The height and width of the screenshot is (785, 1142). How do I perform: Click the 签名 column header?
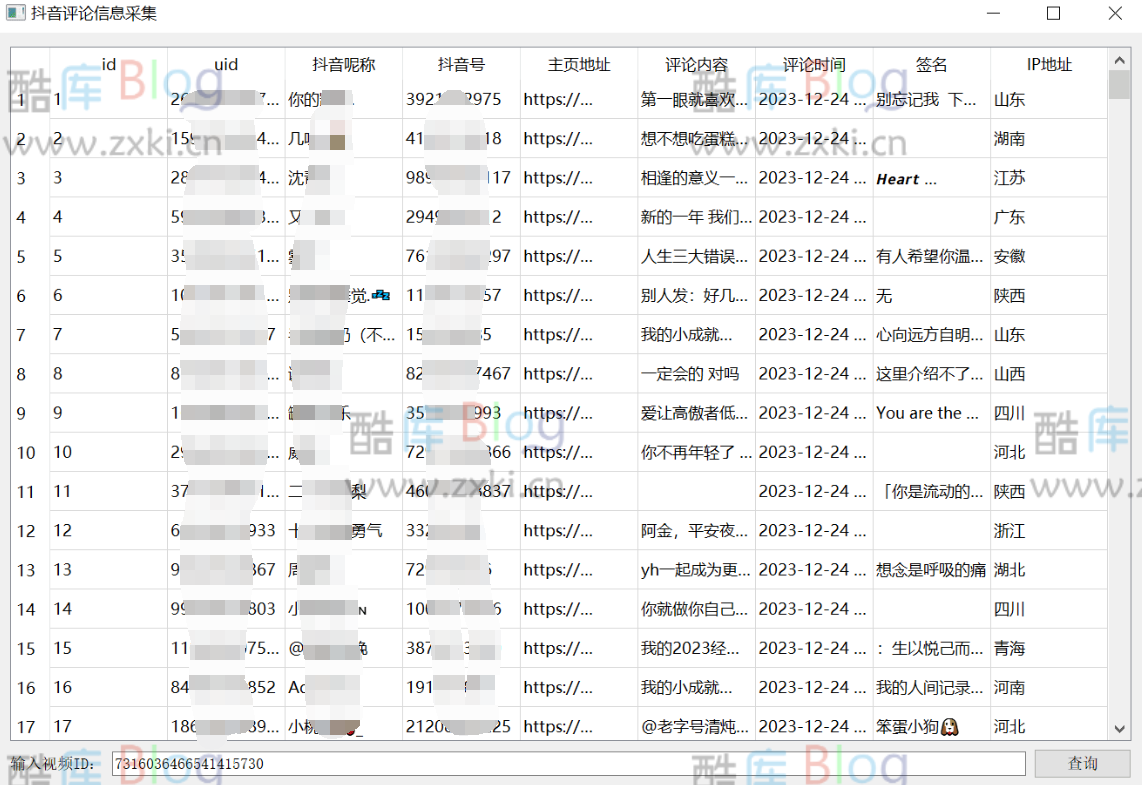tap(929, 64)
